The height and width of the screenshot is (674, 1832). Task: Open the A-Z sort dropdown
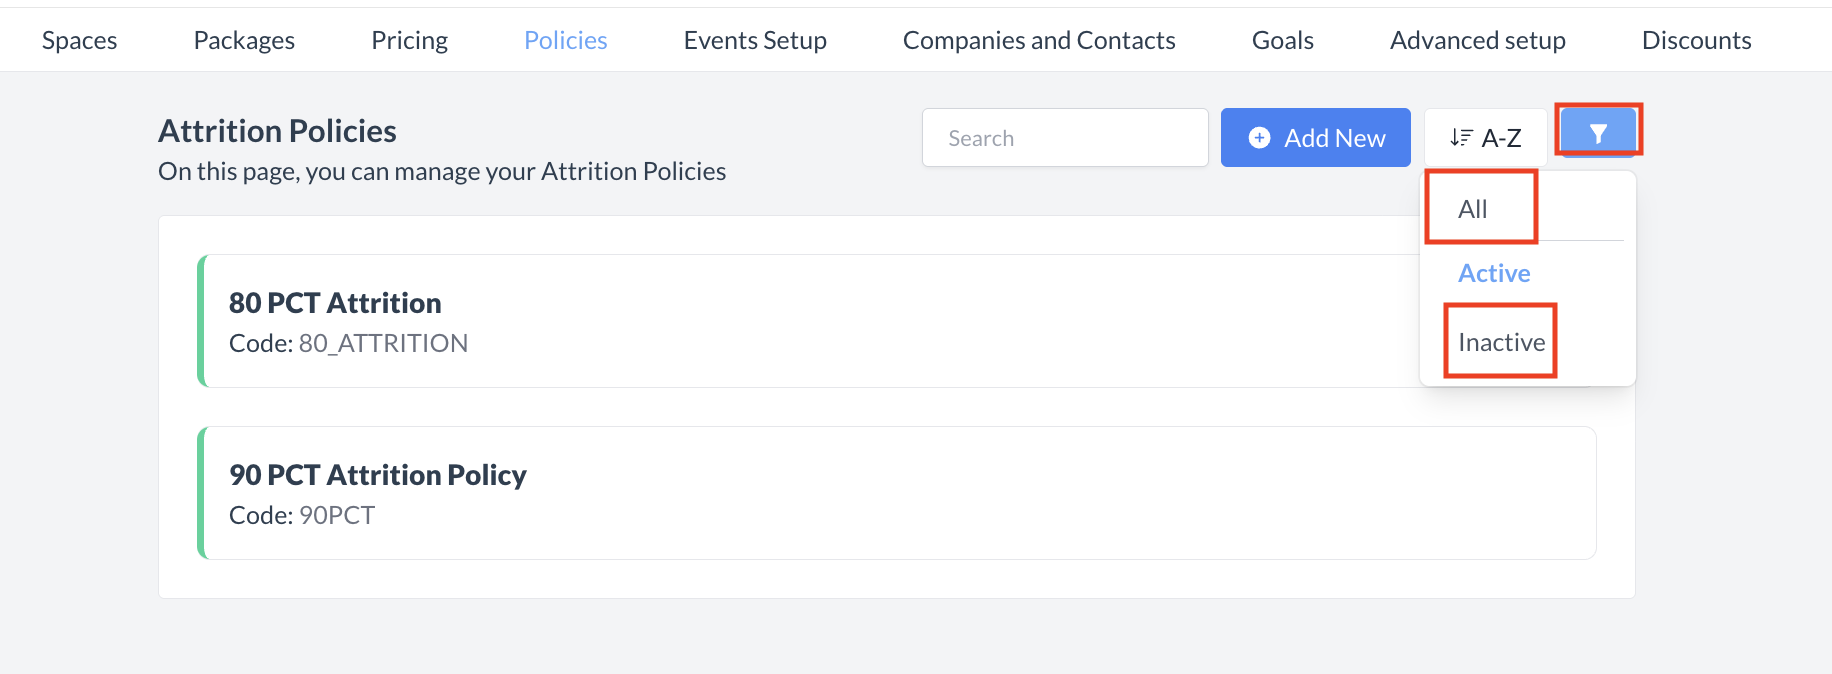pyautogui.click(x=1486, y=138)
